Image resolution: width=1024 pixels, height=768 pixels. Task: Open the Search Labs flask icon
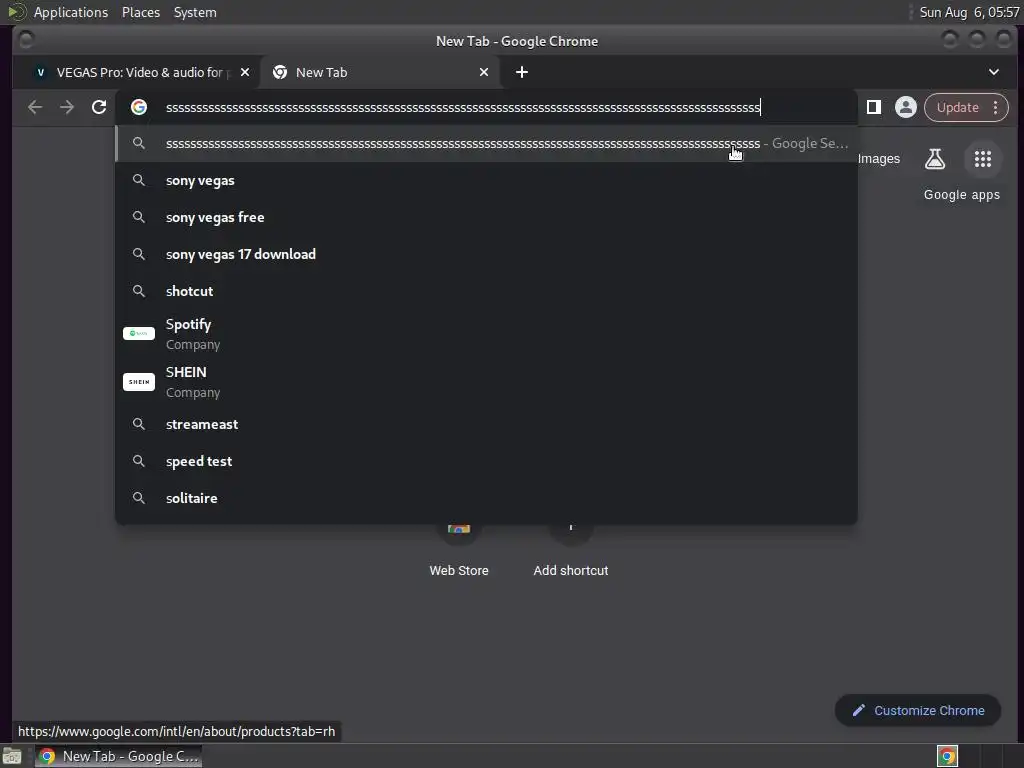(x=935, y=159)
